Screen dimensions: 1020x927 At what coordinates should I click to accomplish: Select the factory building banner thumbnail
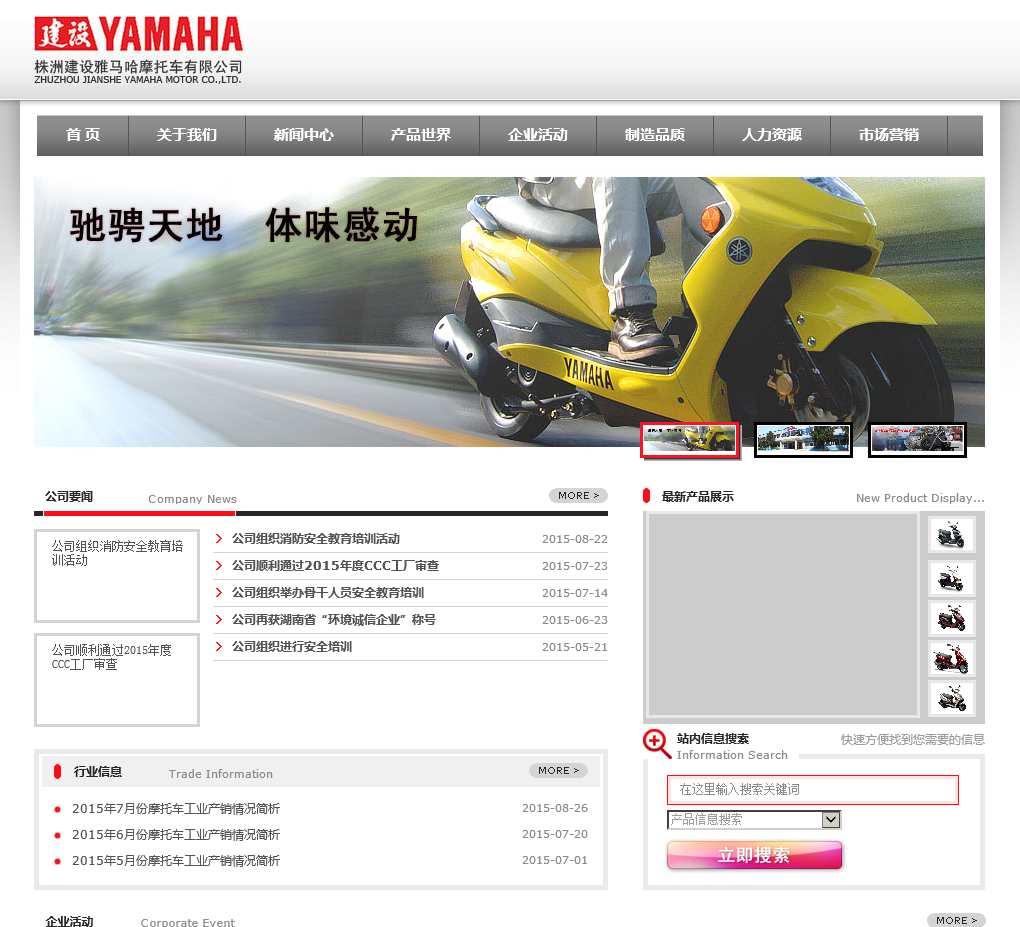(x=803, y=440)
